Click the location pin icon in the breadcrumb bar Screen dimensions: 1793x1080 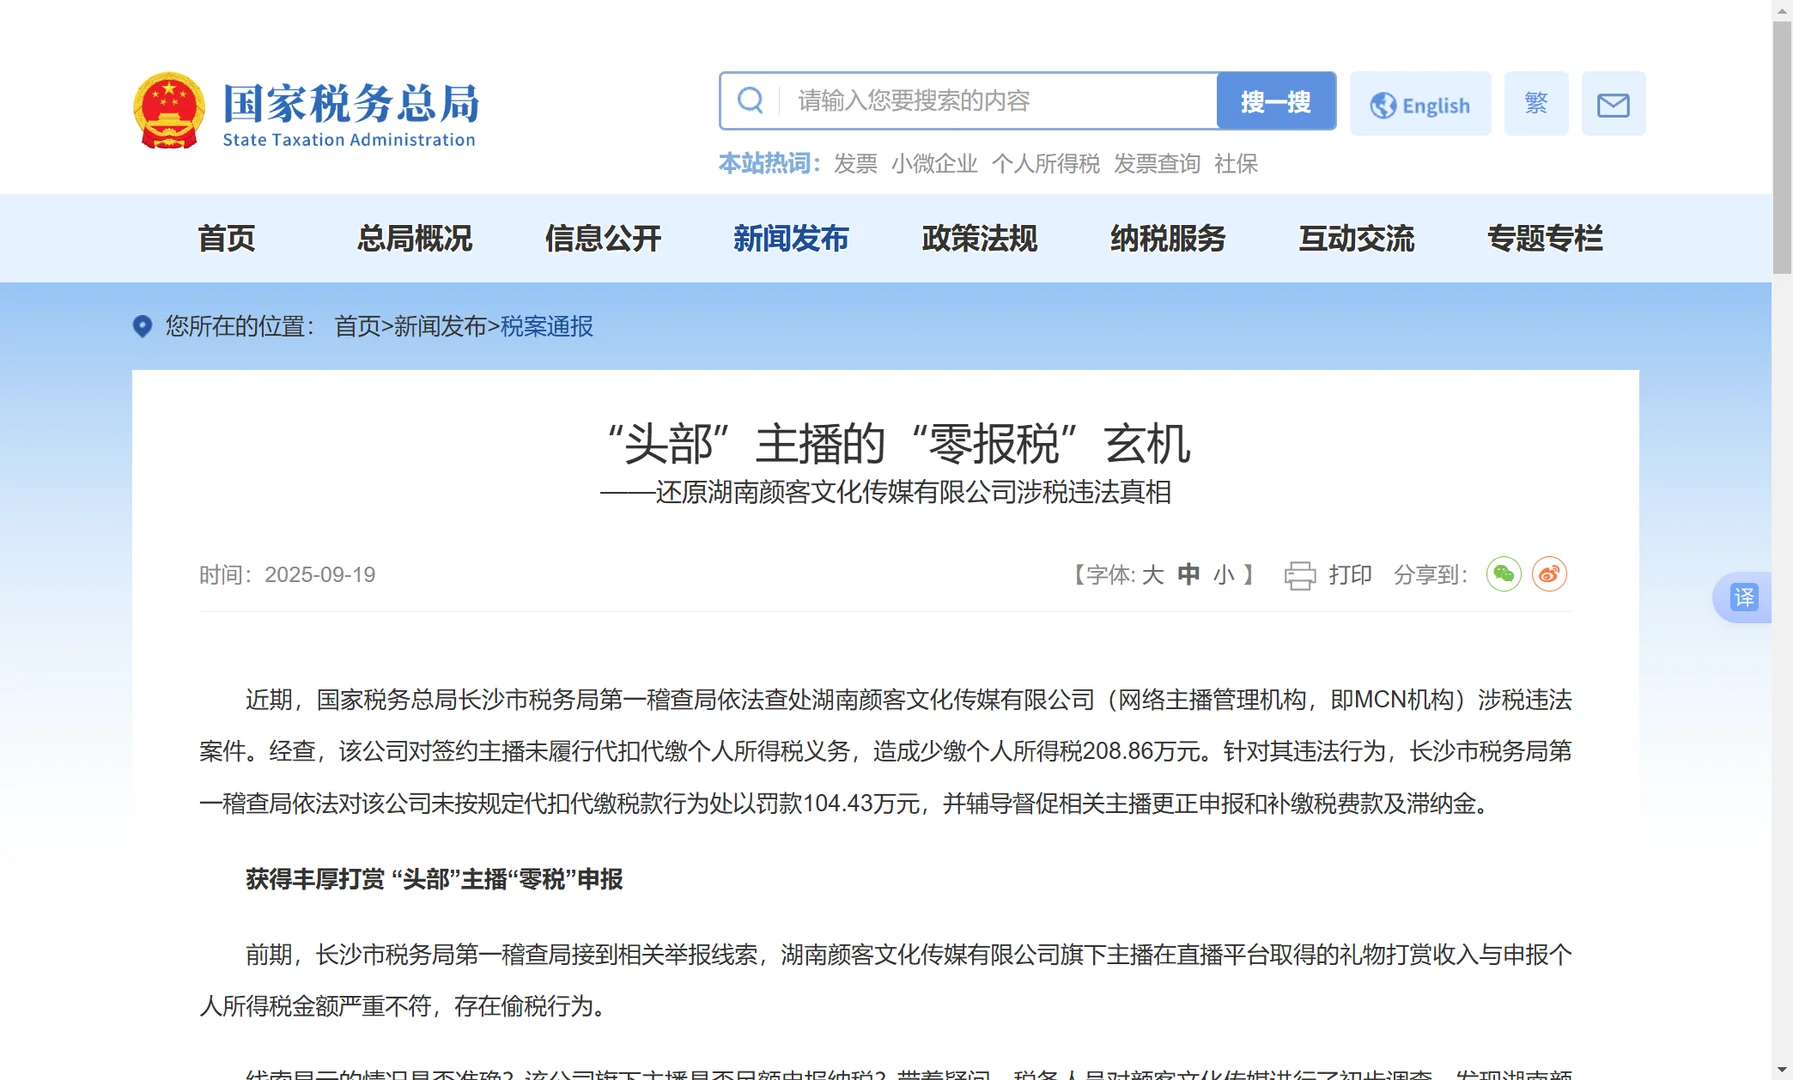point(141,327)
